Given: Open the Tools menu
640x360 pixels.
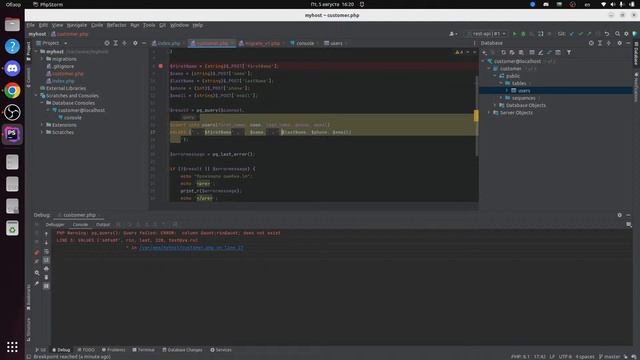Looking at the screenshot, I should click(x=149, y=25).
